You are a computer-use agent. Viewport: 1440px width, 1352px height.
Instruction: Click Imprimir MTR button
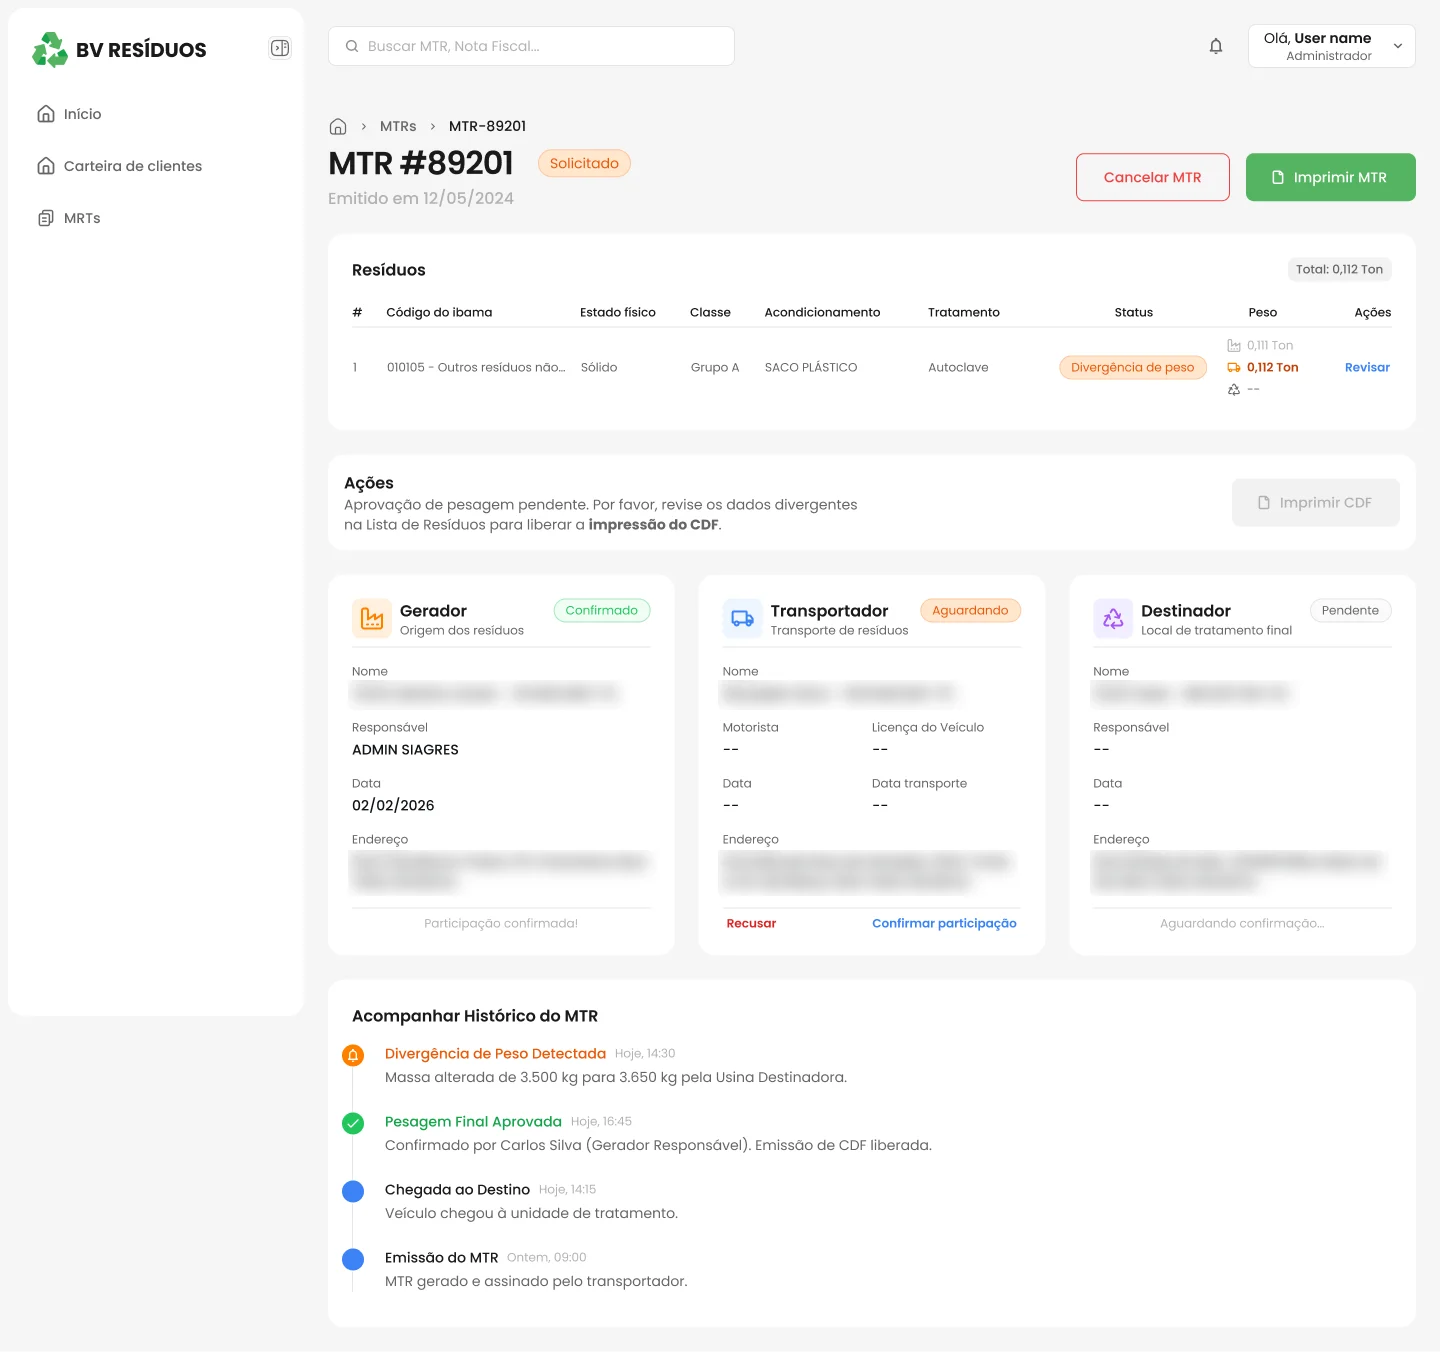(1331, 177)
